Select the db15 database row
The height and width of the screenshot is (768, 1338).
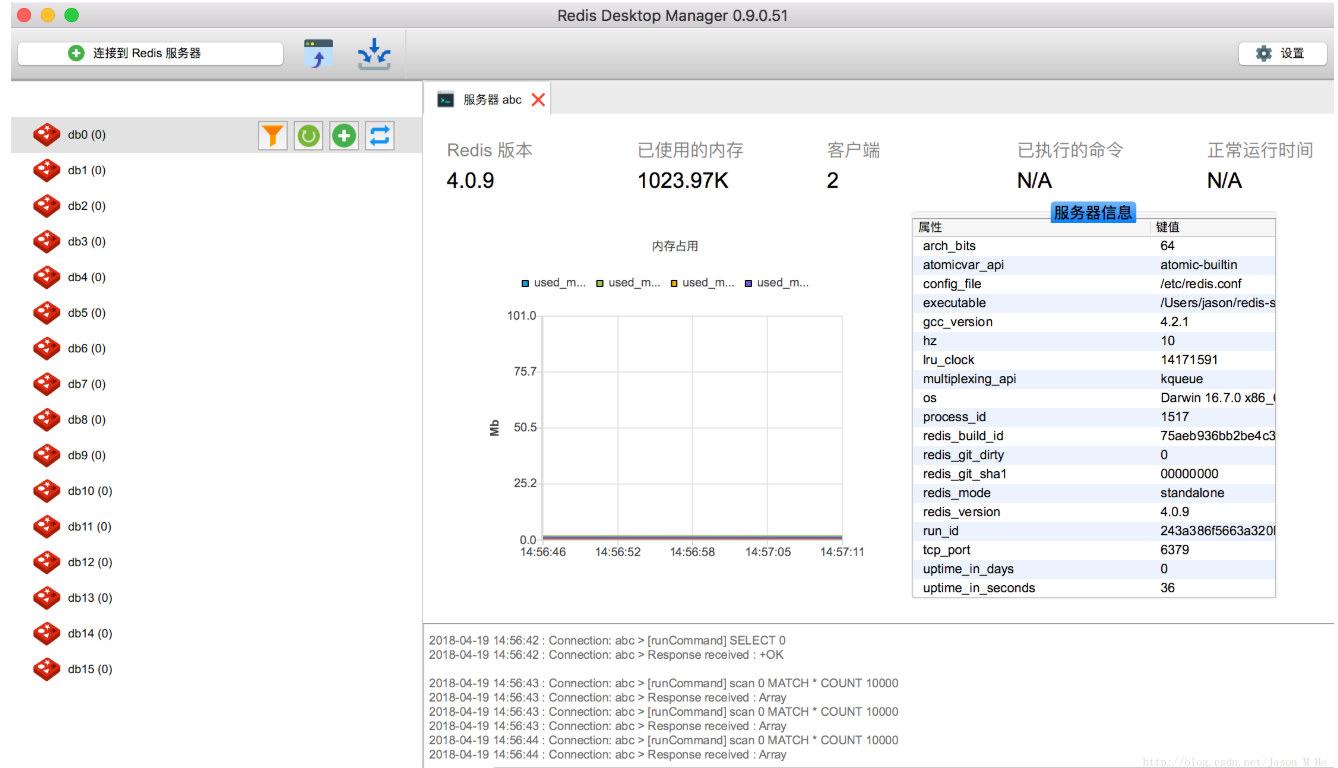[x=217, y=669]
